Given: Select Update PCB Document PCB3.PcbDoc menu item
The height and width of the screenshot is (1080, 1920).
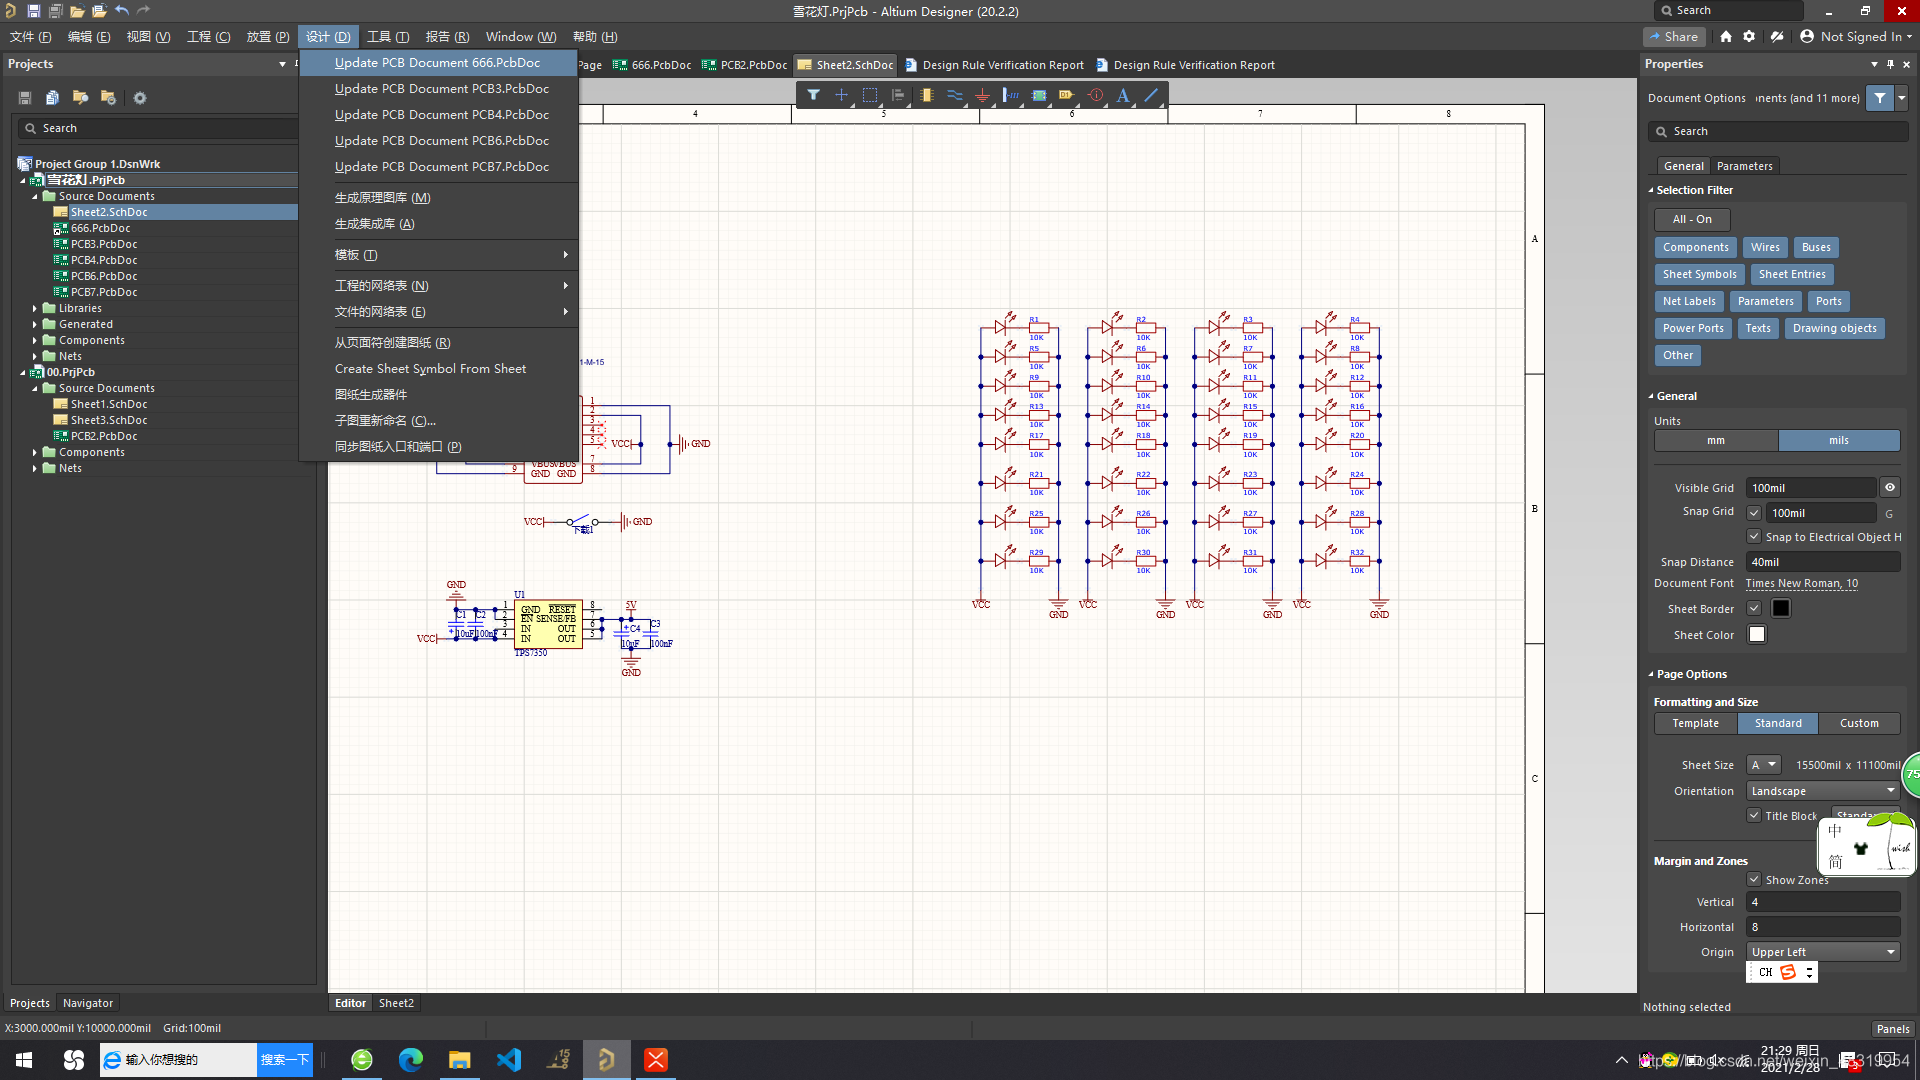Looking at the screenshot, I should pyautogui.click(x=441, y=89).
